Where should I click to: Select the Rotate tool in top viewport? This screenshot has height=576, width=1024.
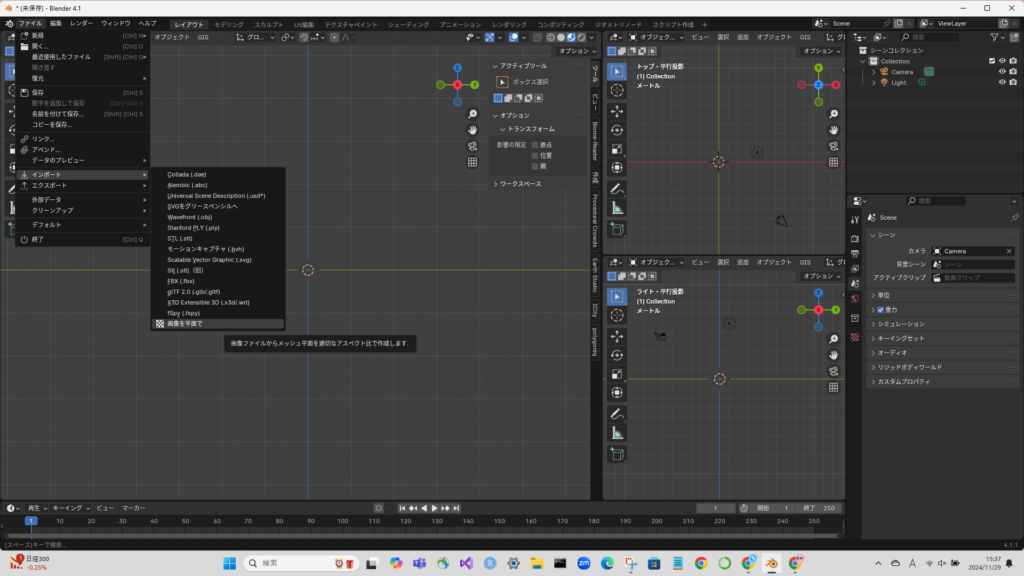point(617,129)
